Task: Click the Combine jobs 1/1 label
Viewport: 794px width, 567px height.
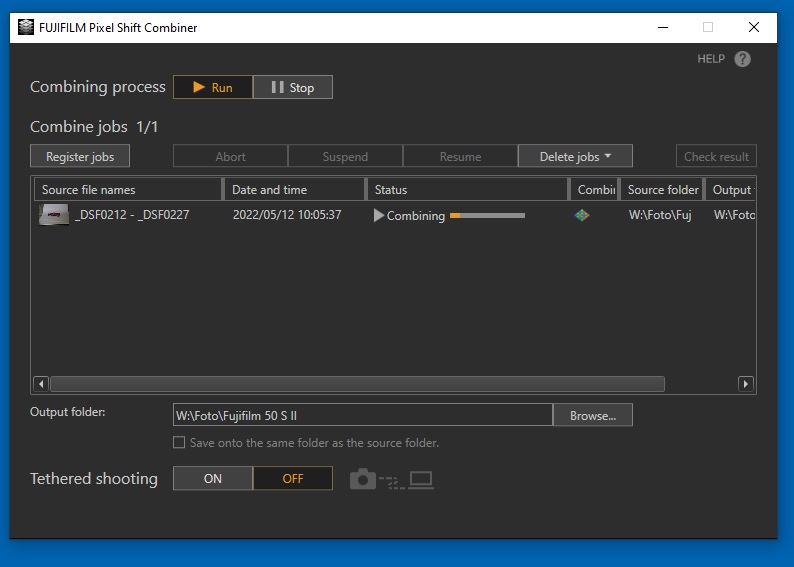Action: click(94, 127)
